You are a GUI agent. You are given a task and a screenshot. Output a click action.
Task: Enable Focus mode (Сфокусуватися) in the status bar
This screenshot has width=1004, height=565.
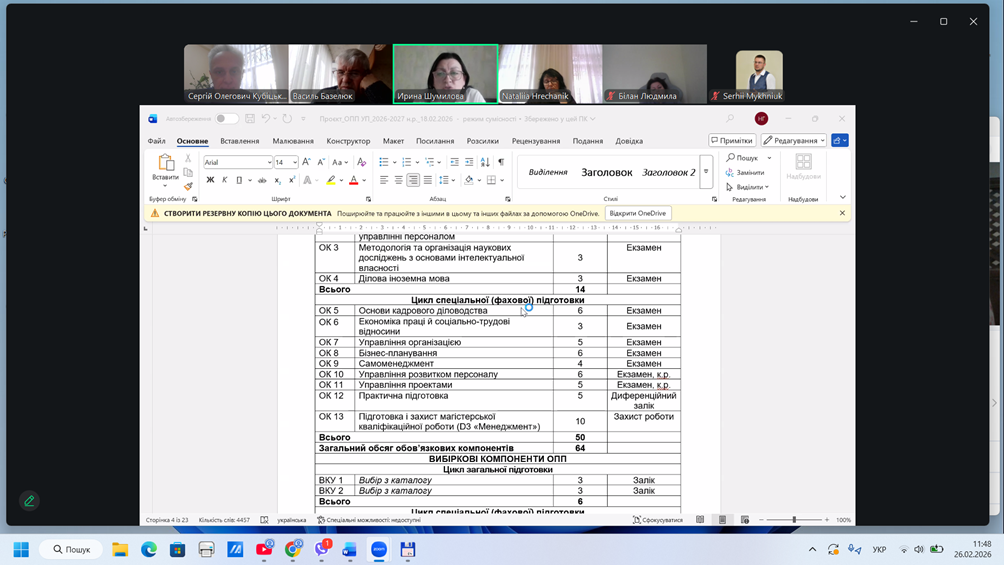tap(658, 520)
